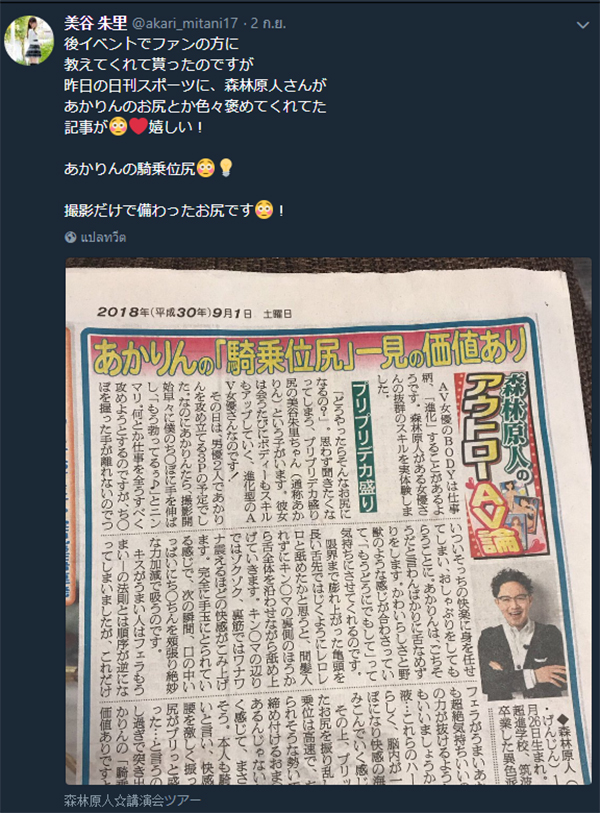Screen dimensions: 600x813
Task: Click the flushed emoji next to 騎乗位尻
Action: pyautogui.click(x=206, y=168)
